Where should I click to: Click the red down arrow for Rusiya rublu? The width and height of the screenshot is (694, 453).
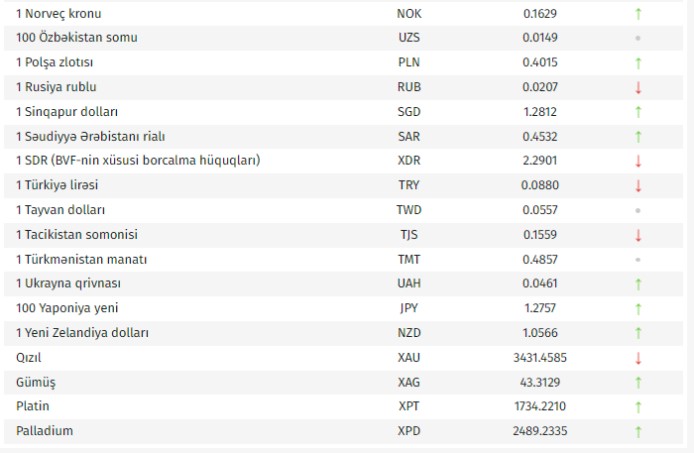tap(637, 88)
